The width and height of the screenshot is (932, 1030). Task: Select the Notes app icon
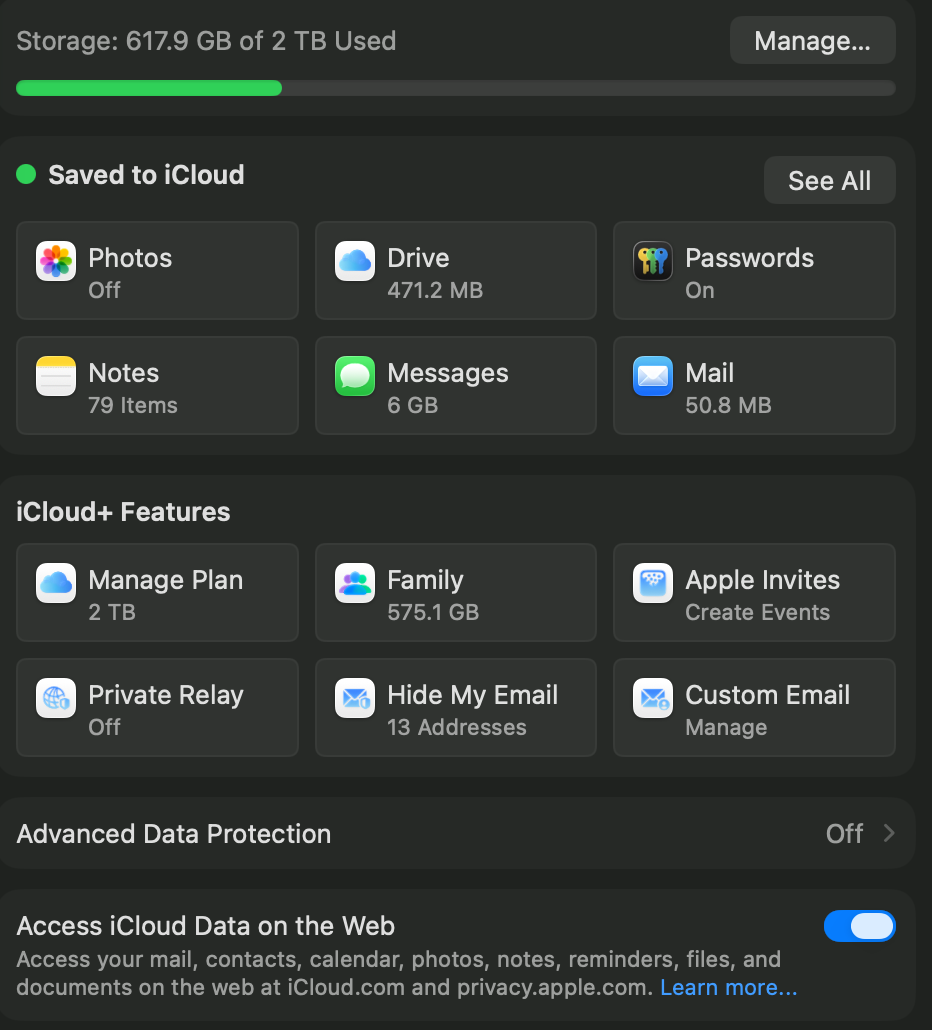pos(56,377)
